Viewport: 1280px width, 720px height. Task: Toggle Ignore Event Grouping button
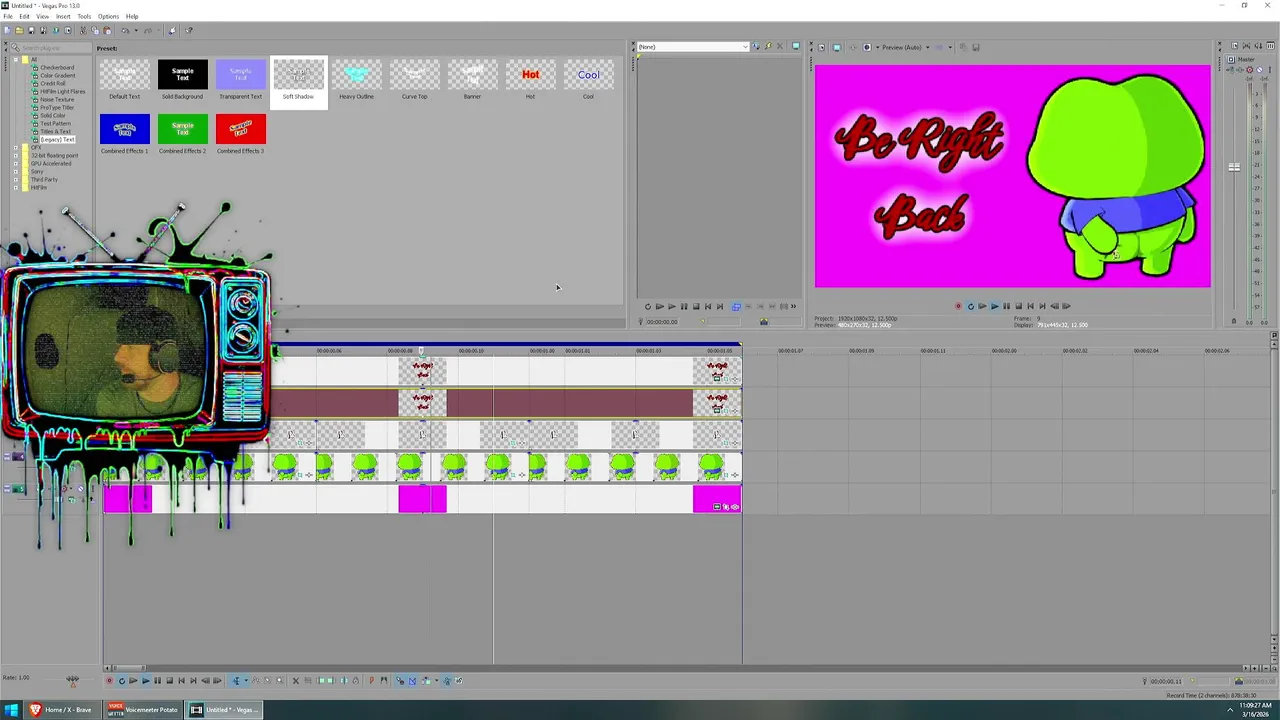pos(459,681)
